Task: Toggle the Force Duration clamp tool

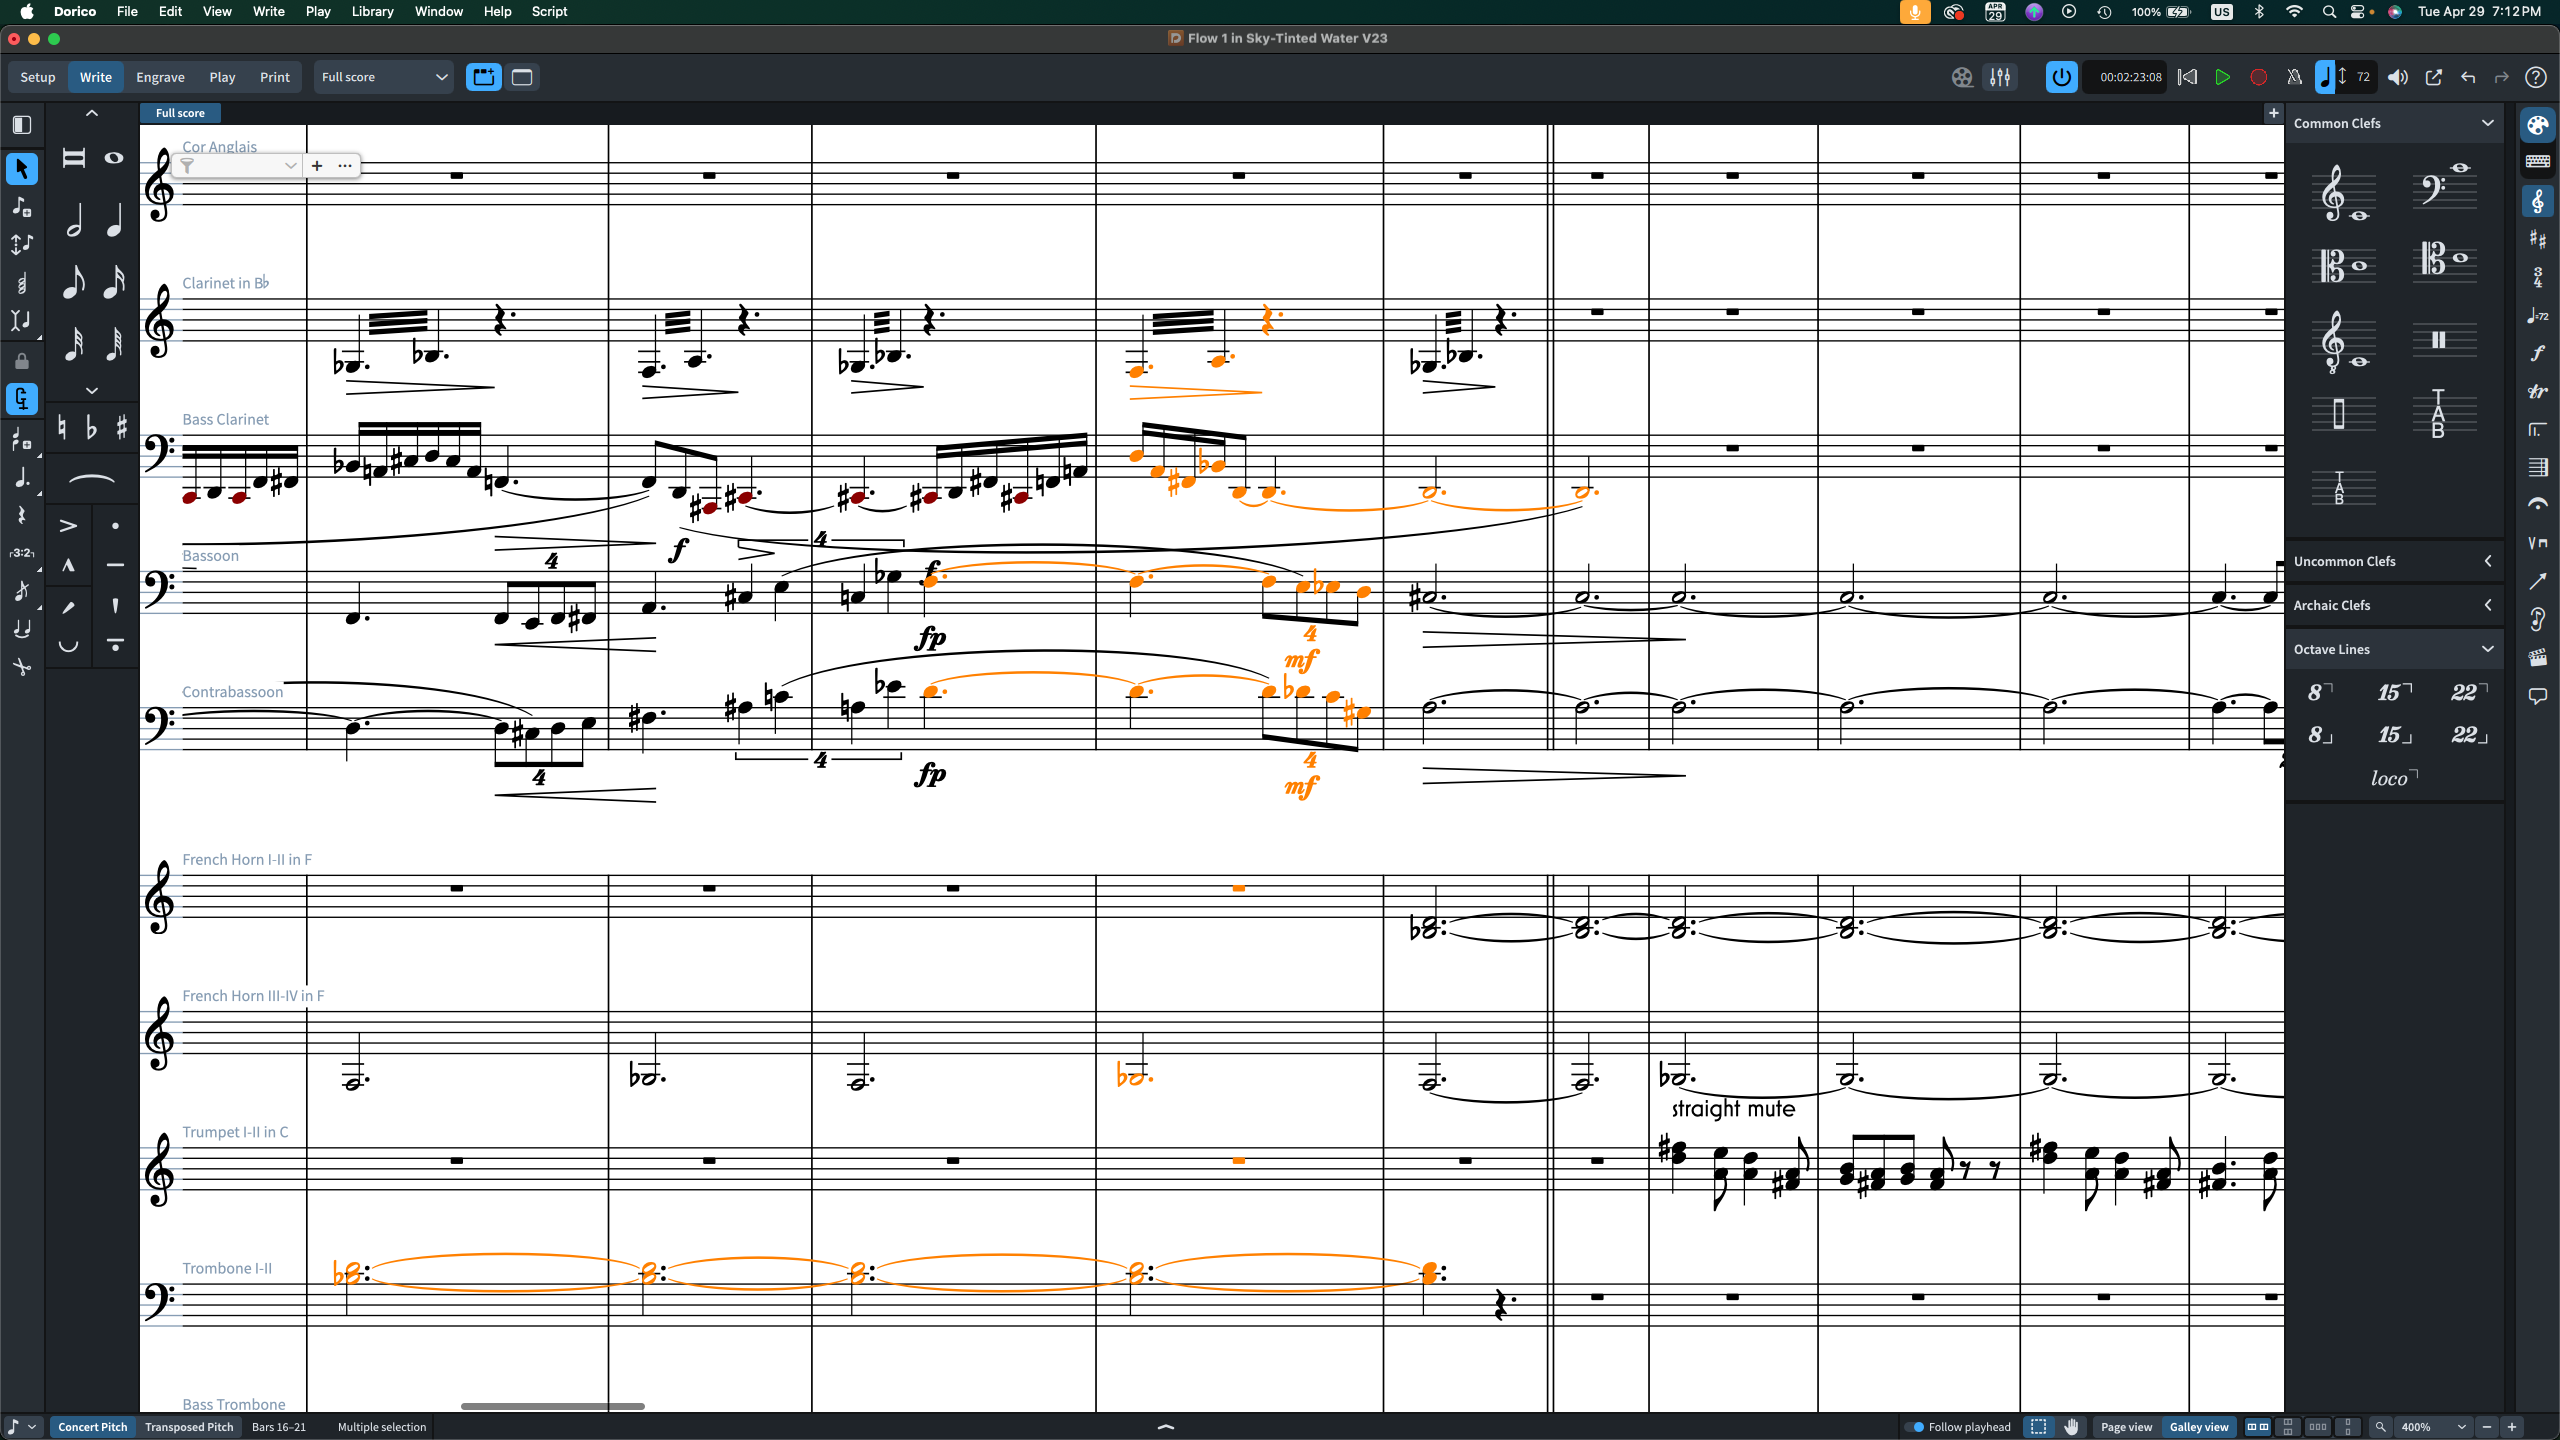Action: coord(22,399)
